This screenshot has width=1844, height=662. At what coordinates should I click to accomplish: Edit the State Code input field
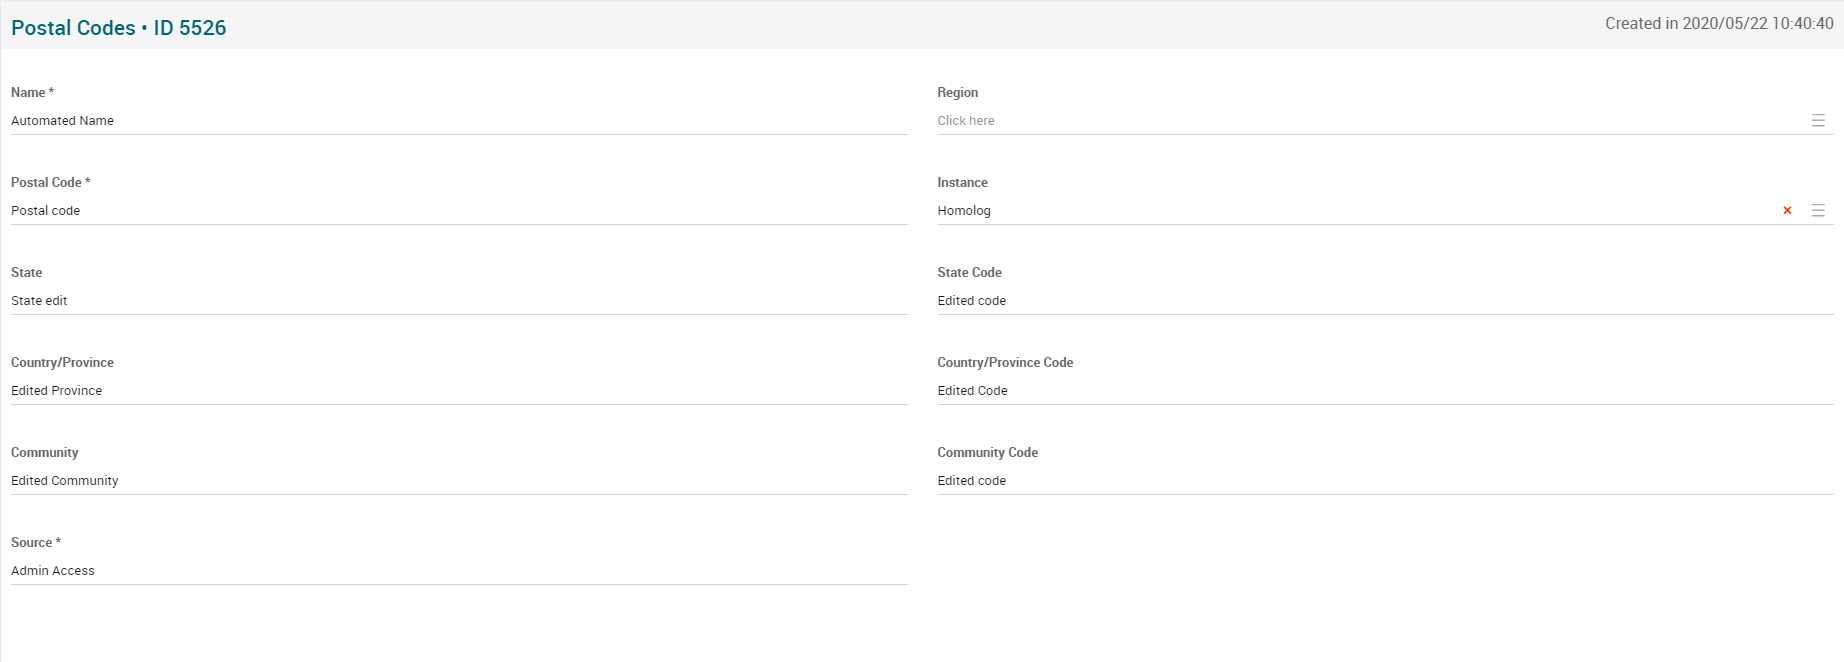1384,301
